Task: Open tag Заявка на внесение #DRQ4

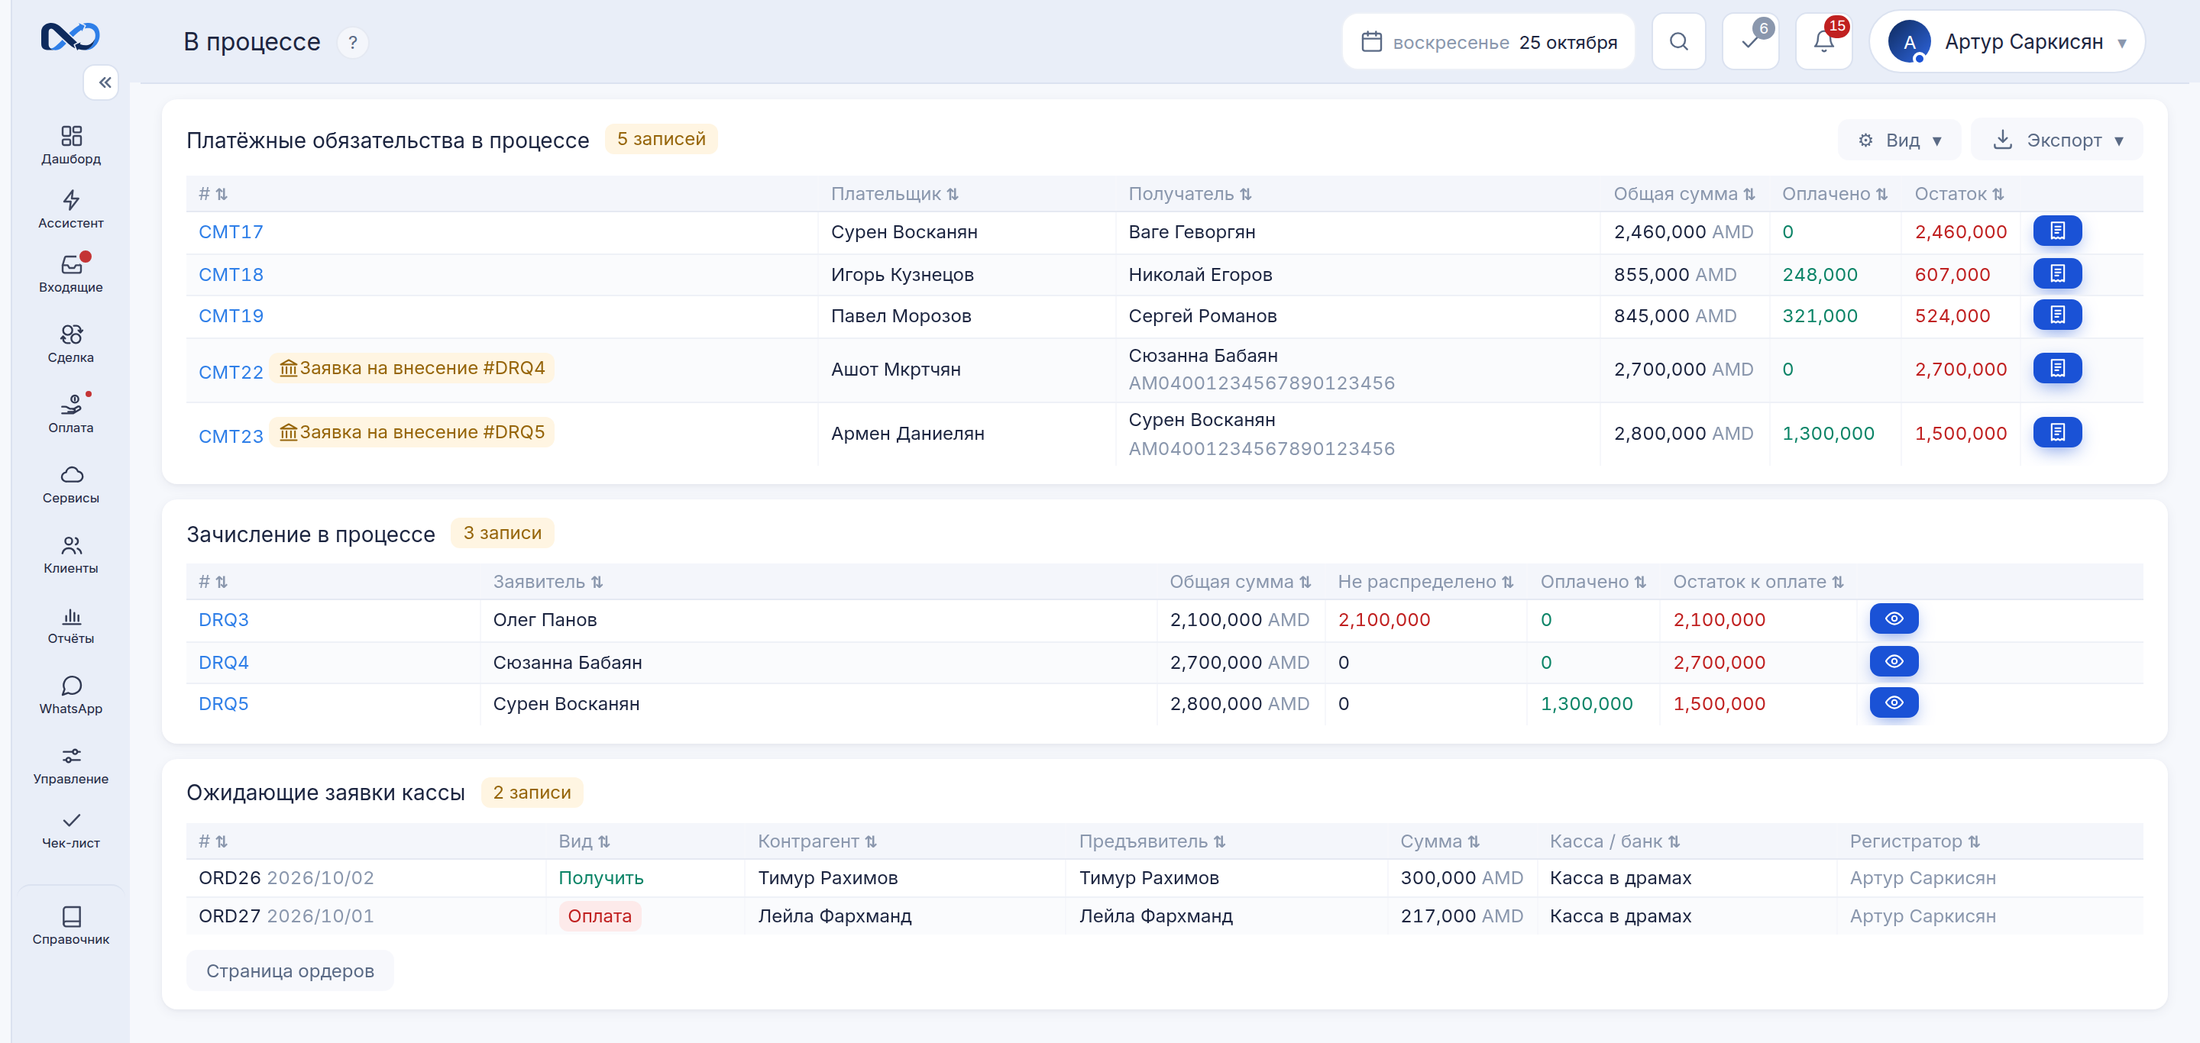Action: (412, 368)
